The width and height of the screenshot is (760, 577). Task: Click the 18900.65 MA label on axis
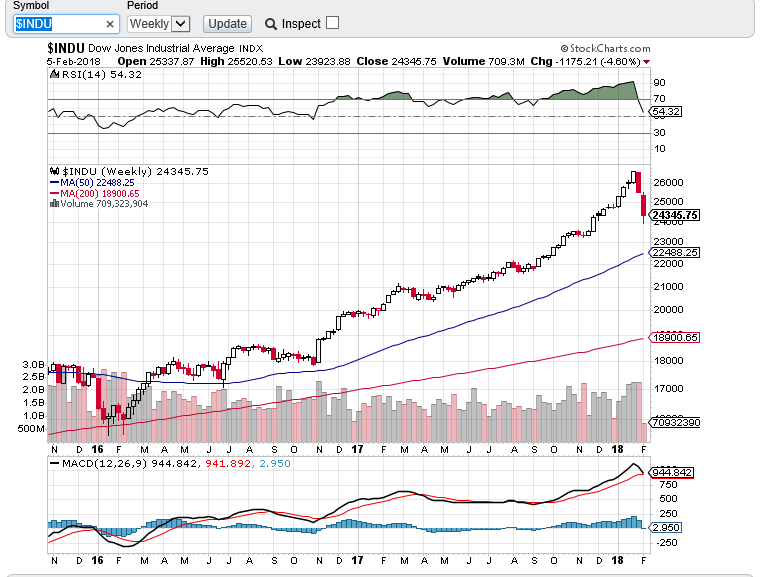tap(675, 337)
